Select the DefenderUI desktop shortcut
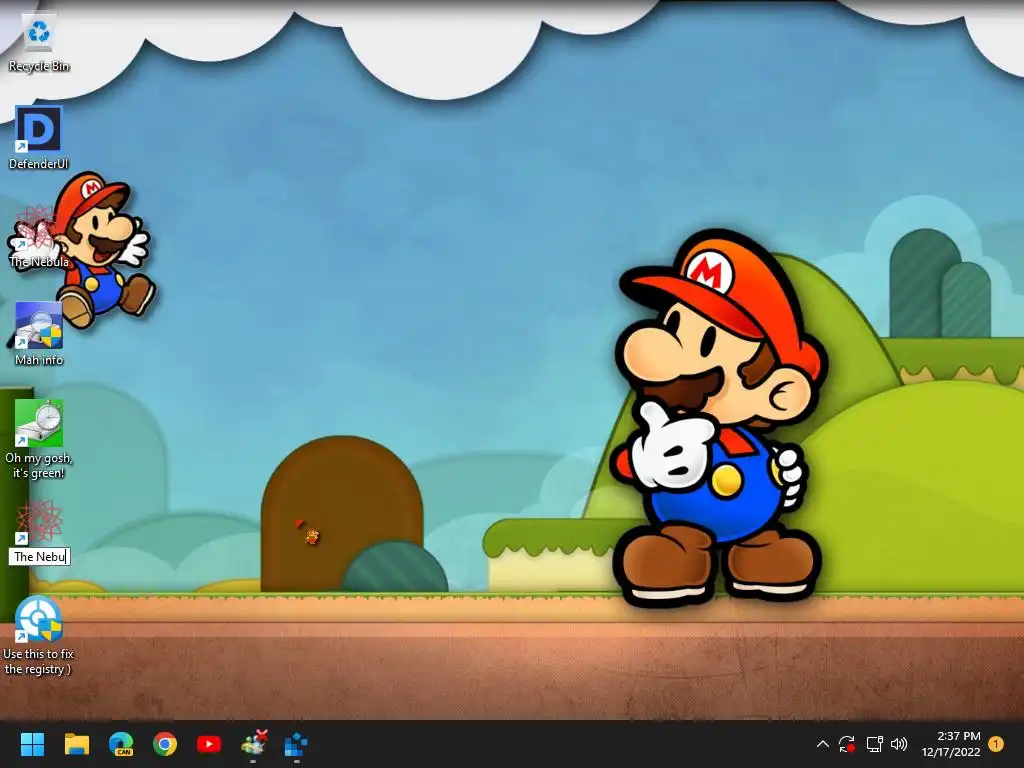Screen dimensions: 1024x768 pyautogui.click(x=39, y=138)
